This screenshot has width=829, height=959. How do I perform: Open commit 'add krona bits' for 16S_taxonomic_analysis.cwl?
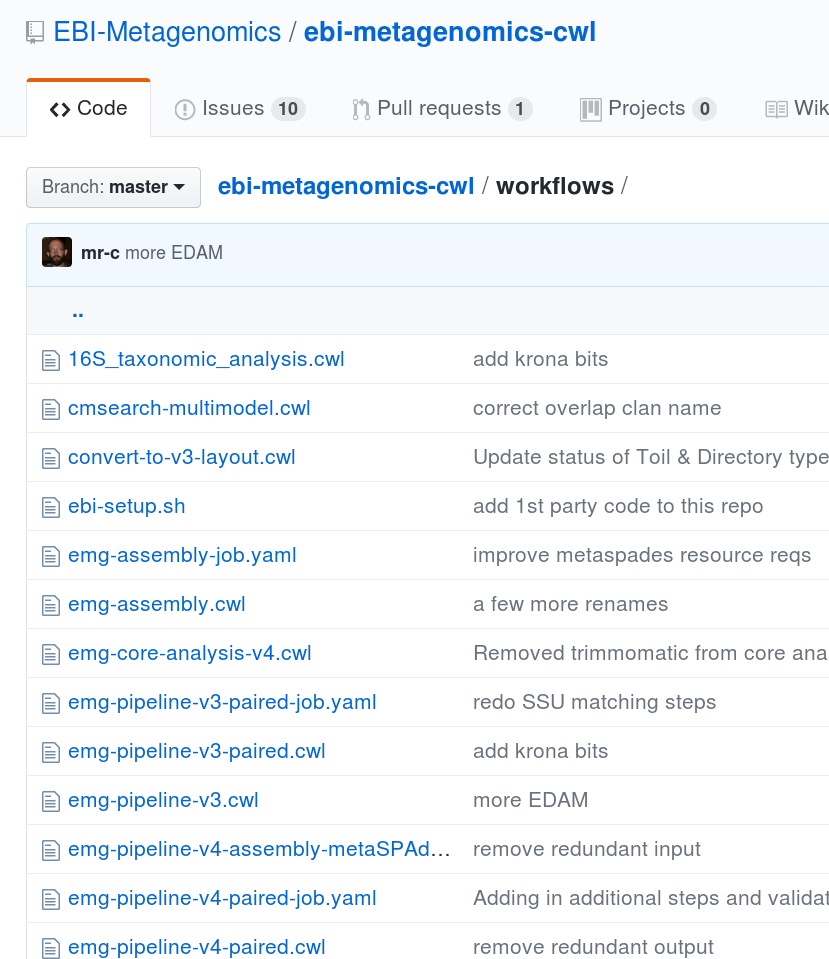(541, 359)
